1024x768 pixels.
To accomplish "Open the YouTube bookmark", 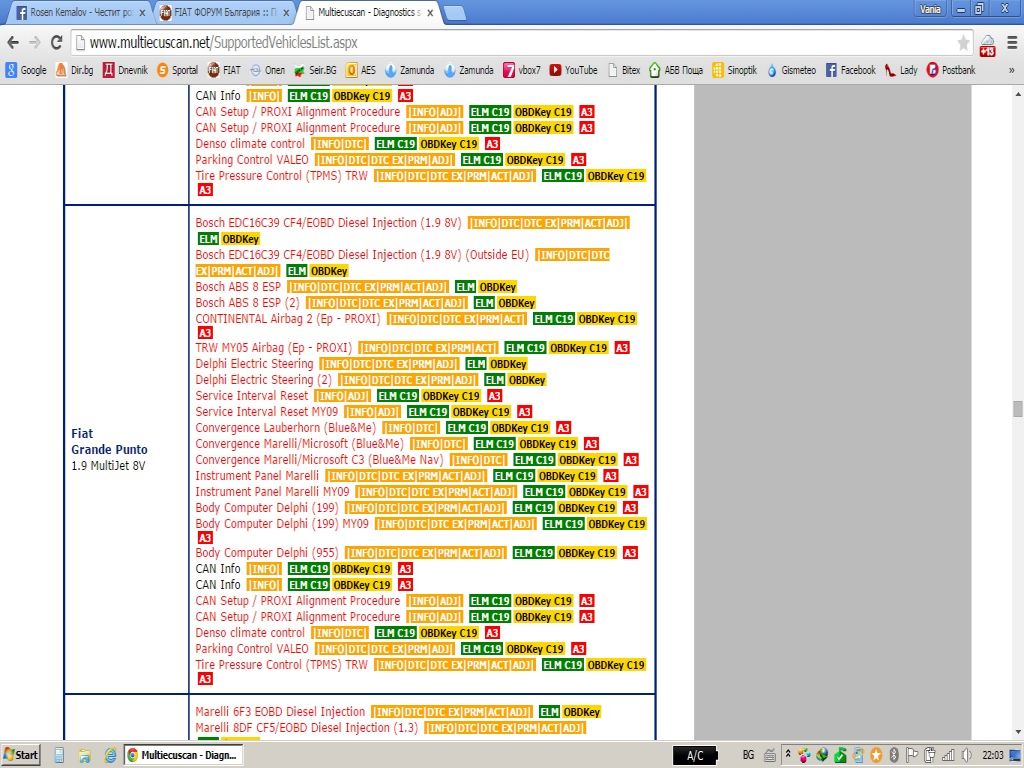I will point(573,70).
